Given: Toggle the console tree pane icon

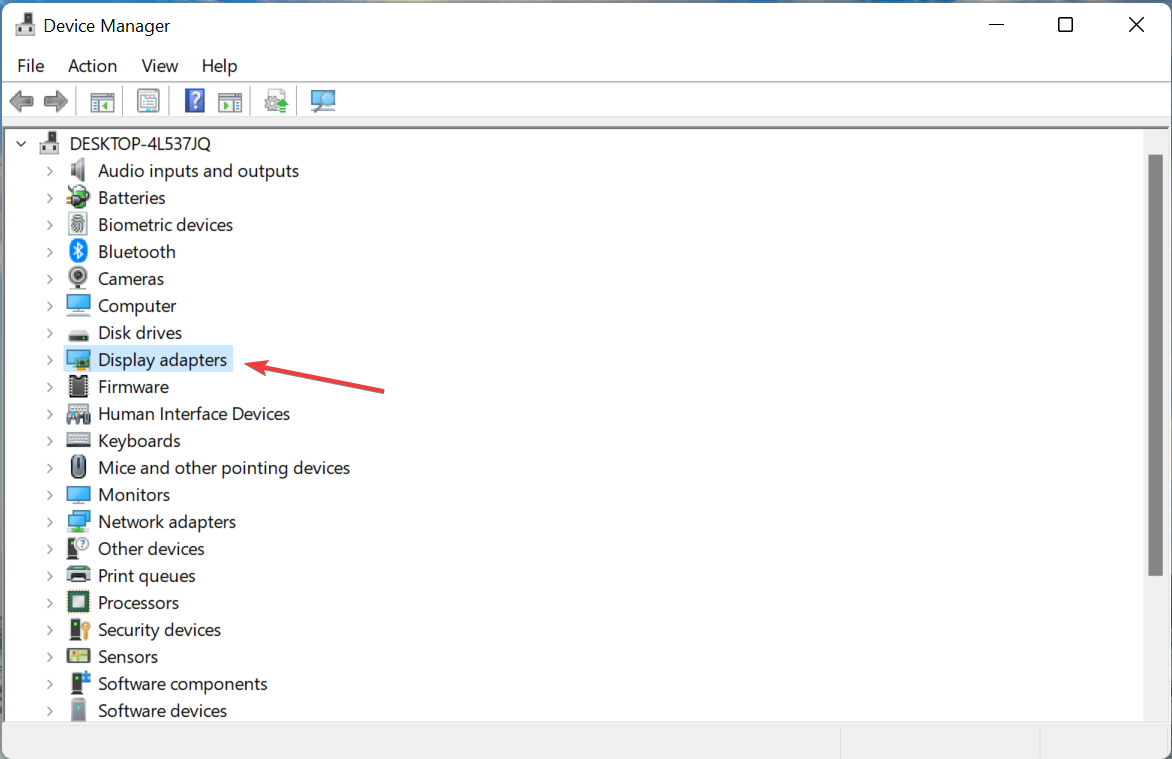Looking at the screenshot, I should 102,101.
